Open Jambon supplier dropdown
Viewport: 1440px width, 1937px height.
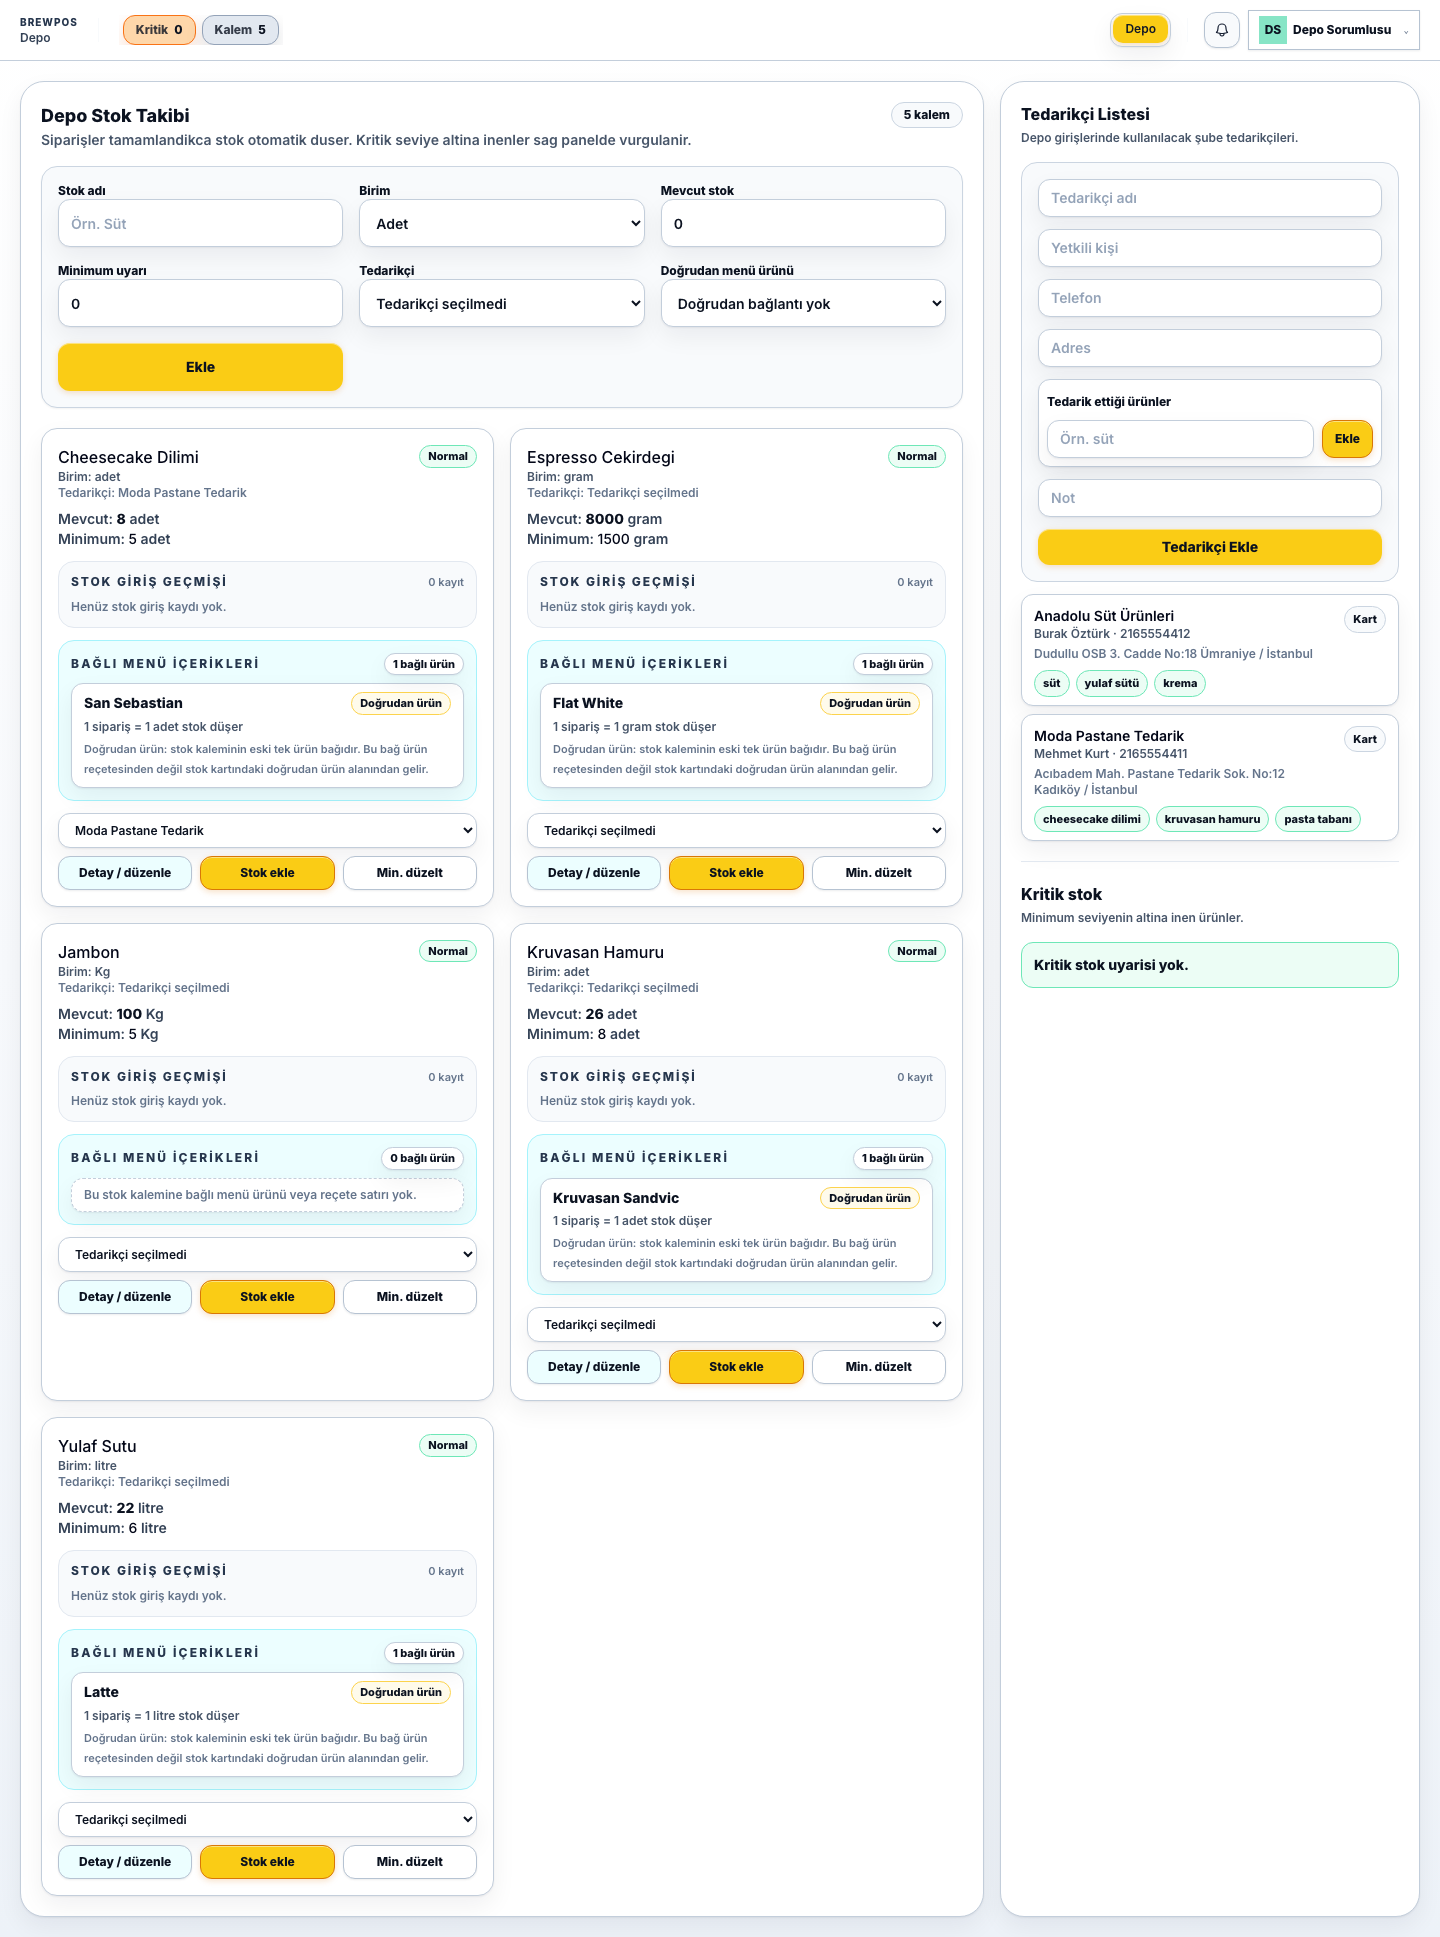coord(267,1255)
